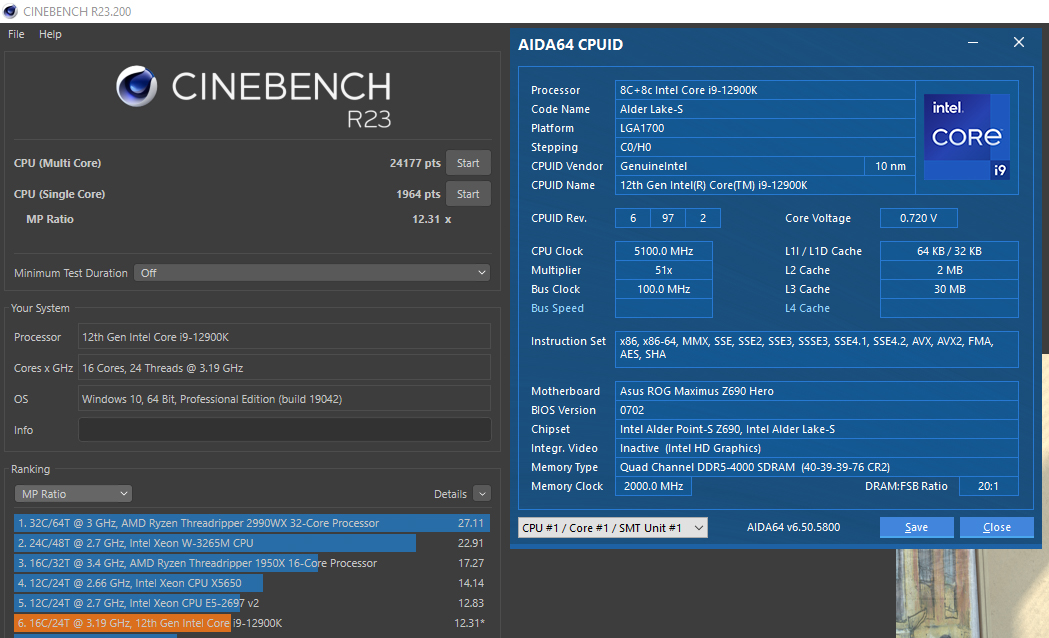This screenshot has width=1049, height=638.
Task: Click the BIOS Version value 0702
Action: click(x=816, y=410)
